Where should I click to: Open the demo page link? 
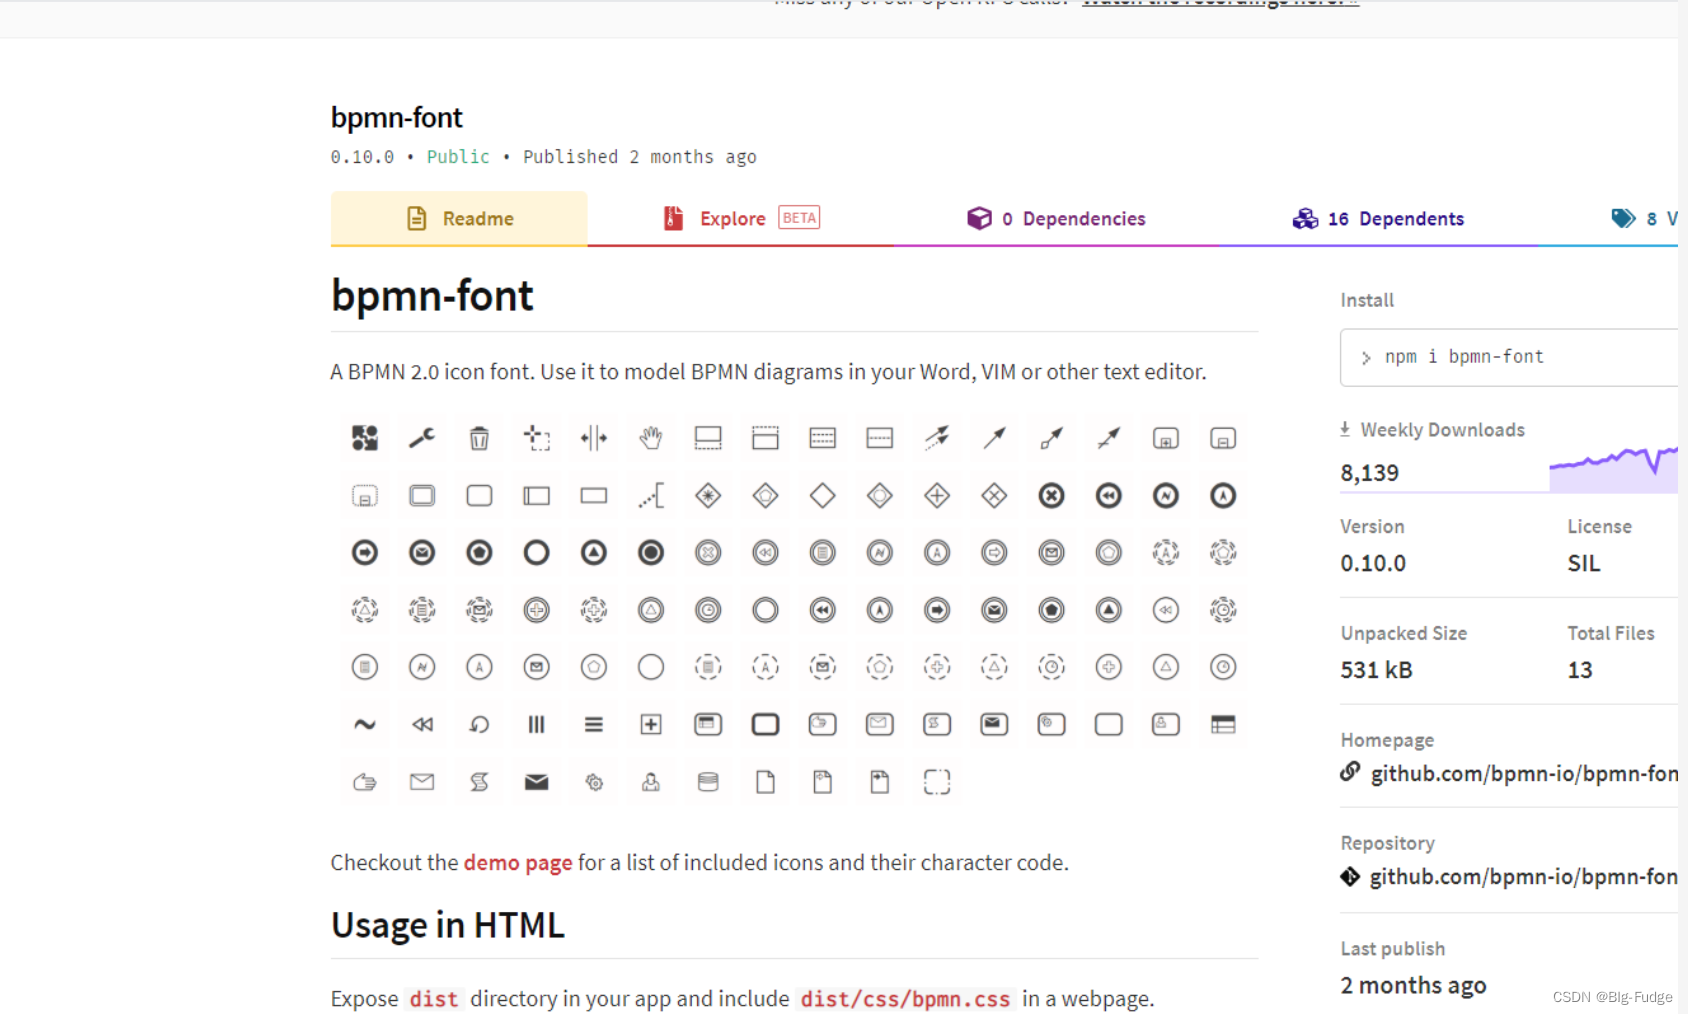pyautogui.click(x=518, y=862)
